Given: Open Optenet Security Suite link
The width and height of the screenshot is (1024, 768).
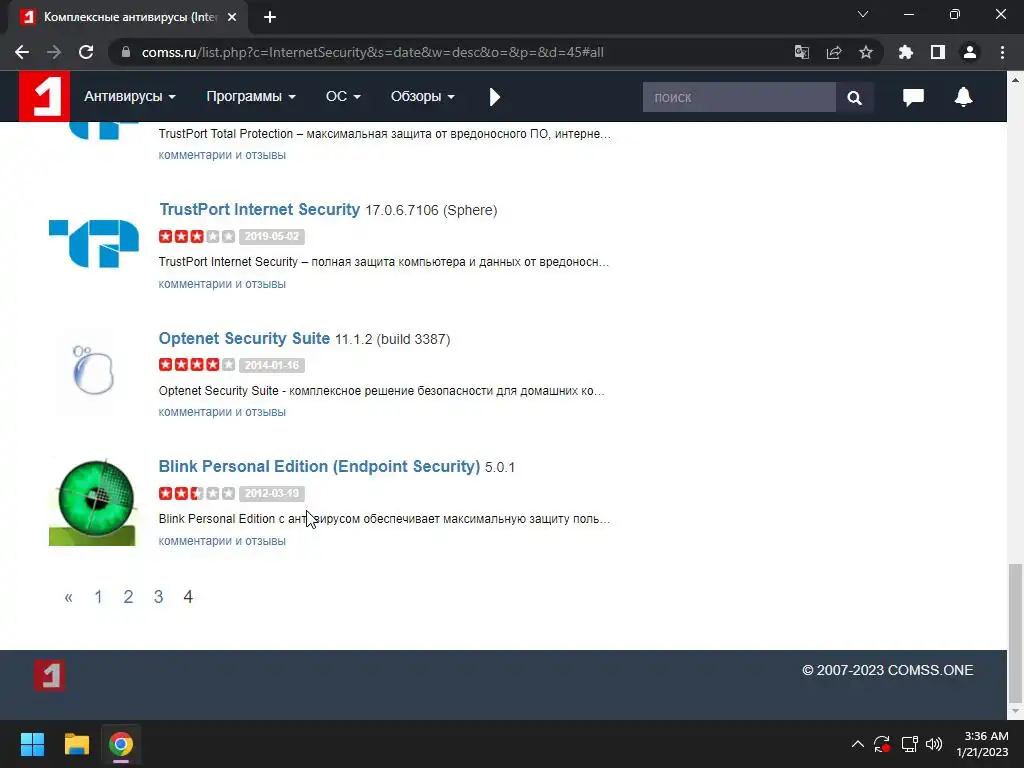Looking at the screenshot, I should 244,338.
